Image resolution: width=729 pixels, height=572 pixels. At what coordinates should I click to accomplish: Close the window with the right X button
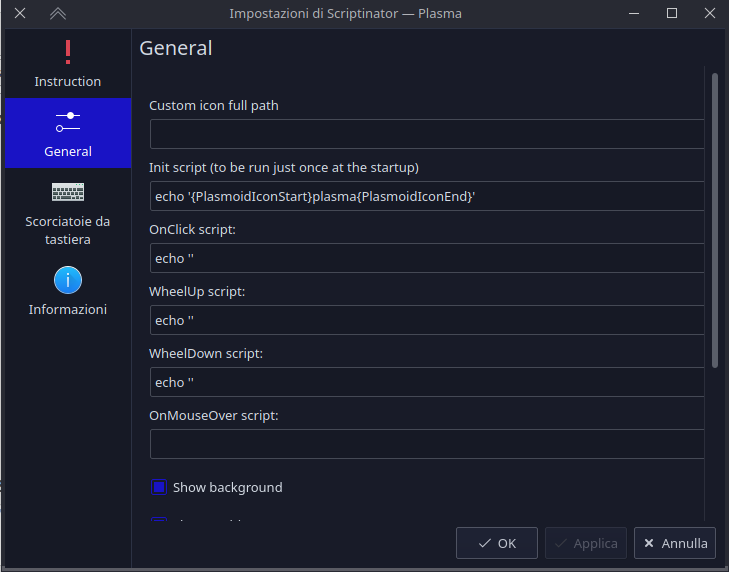click(709, 13)
